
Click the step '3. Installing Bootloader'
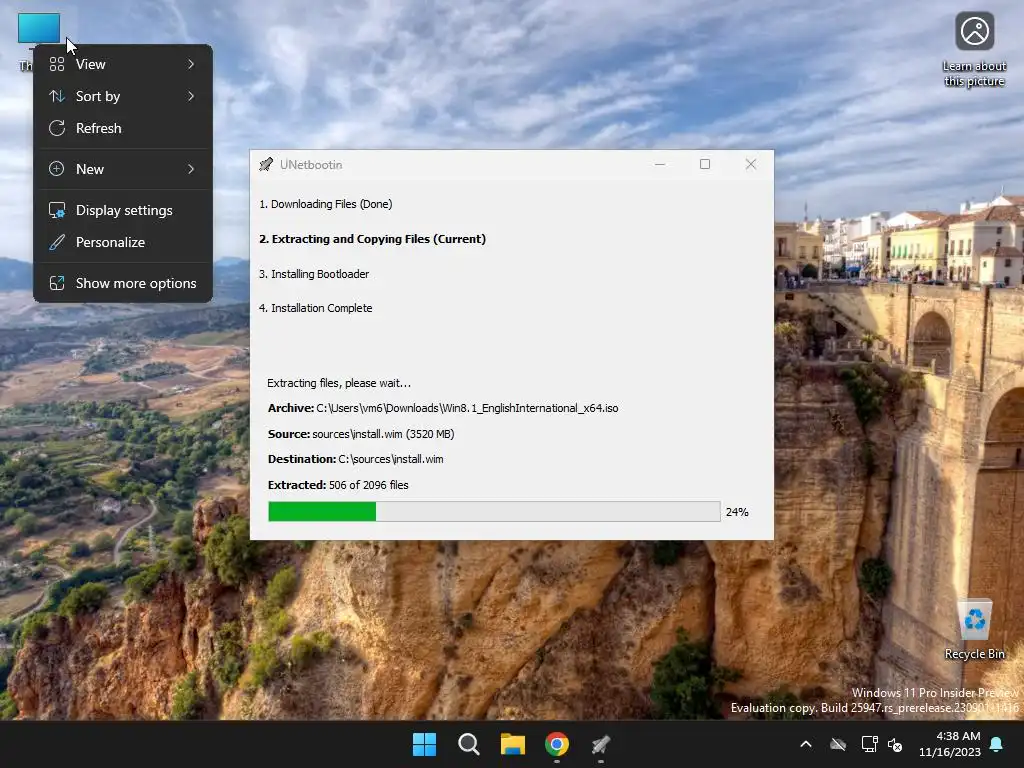point(314,274)
